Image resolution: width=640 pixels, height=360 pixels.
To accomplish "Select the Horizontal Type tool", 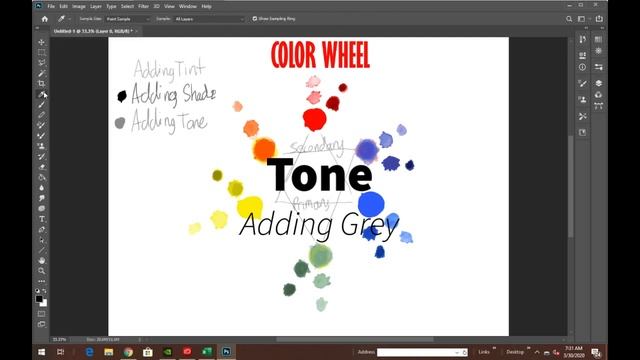I will pyautogui.click(x=42, y=219).
